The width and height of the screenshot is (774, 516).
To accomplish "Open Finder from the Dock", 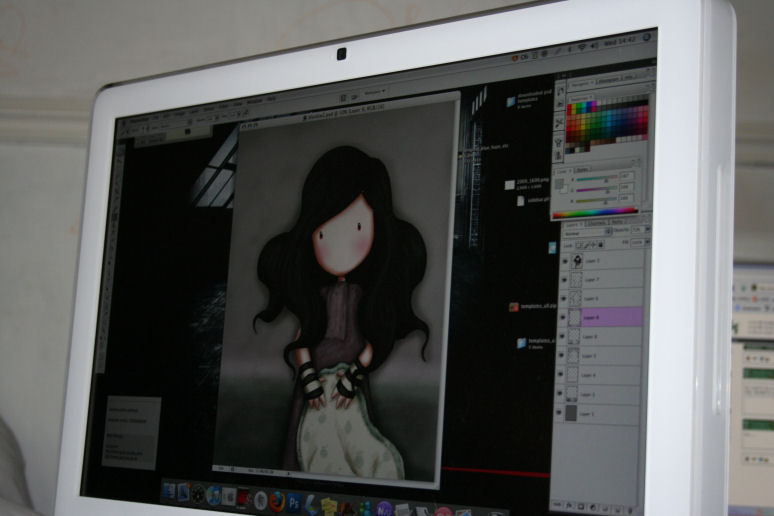I will click(x=168, y=491).
